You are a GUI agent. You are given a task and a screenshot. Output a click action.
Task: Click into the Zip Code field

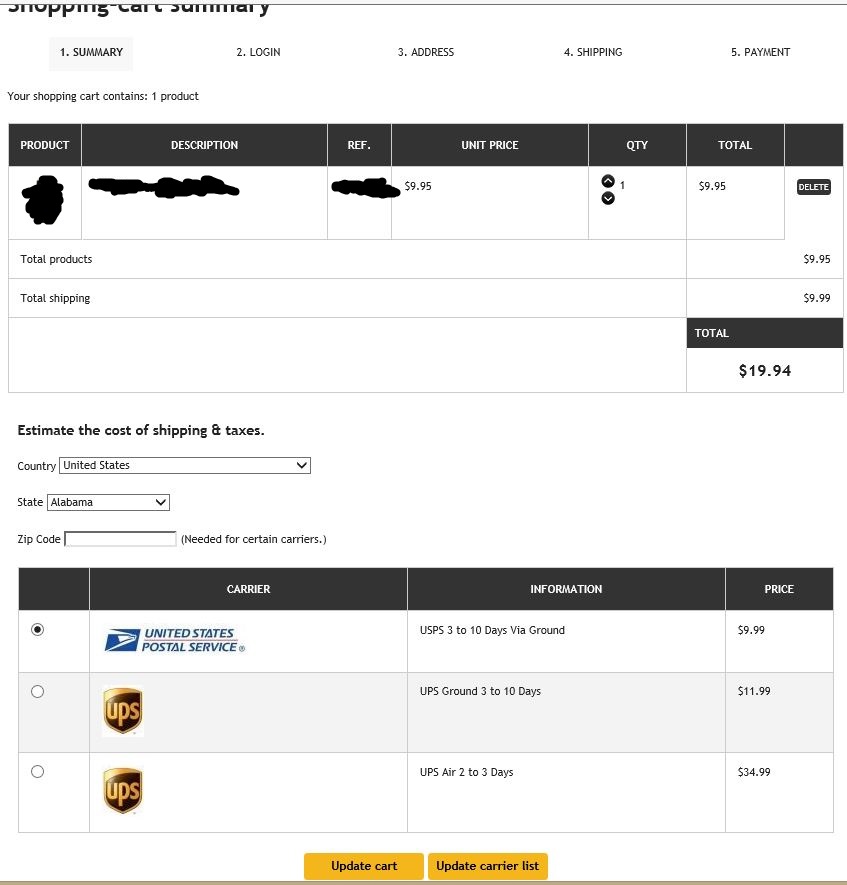[x=120, y=539]
